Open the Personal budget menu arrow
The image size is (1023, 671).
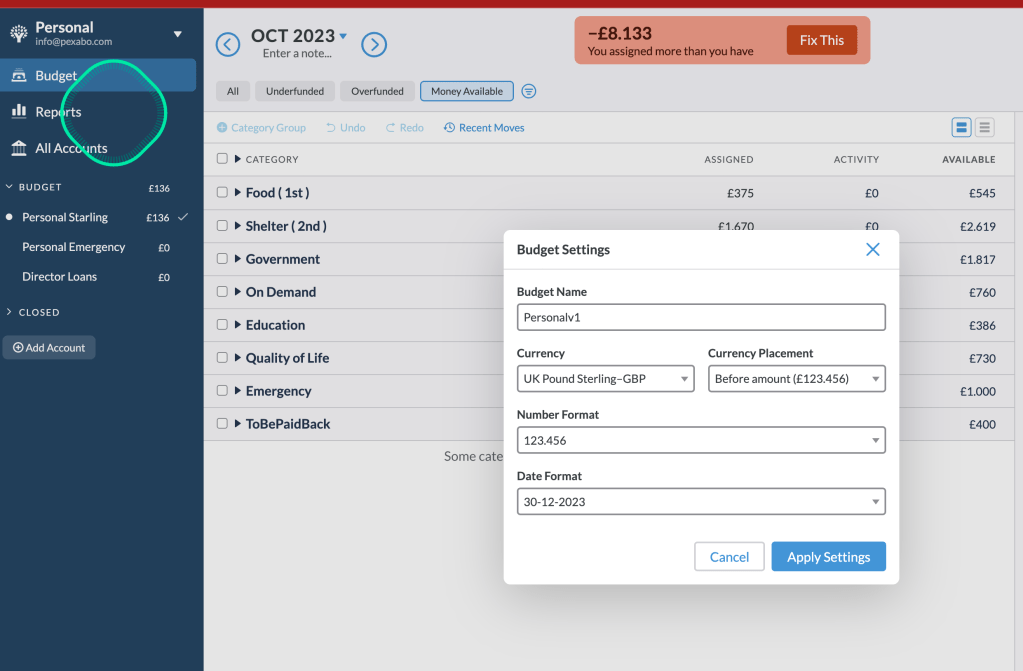pos(177,34)
